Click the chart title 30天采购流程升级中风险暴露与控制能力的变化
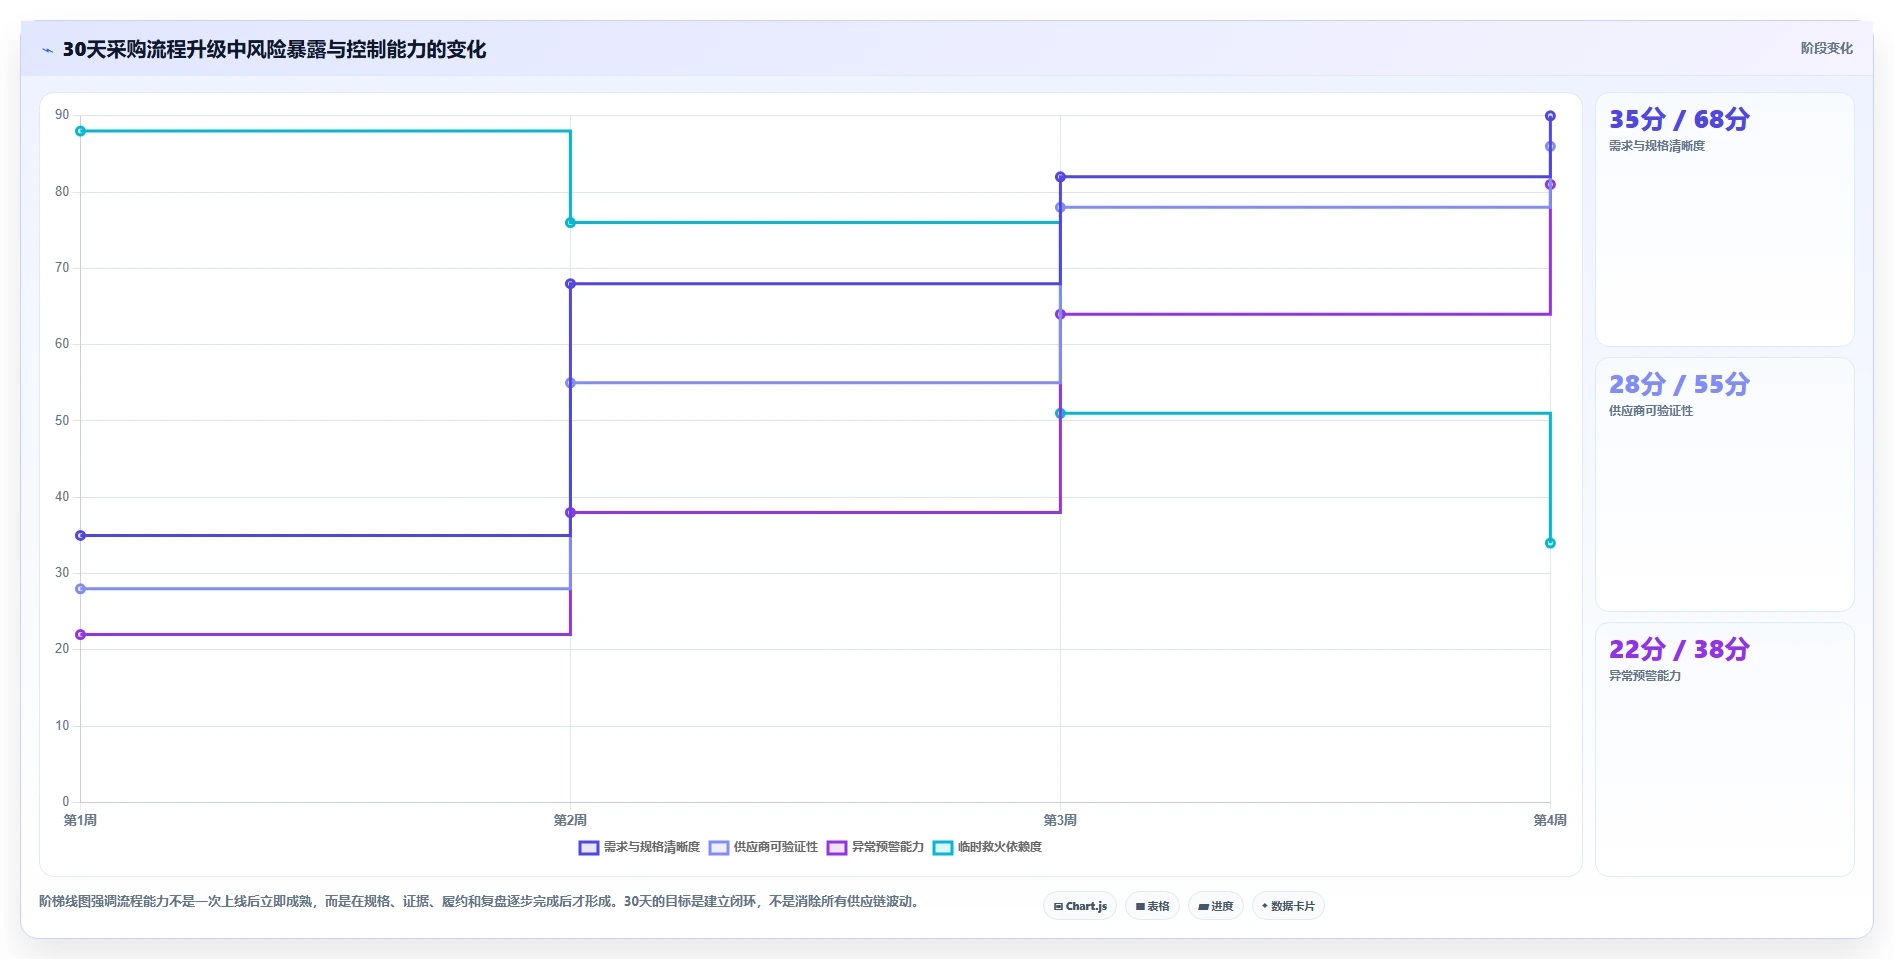This screenshot has width=1894, height=959. [x=274, y=50]
